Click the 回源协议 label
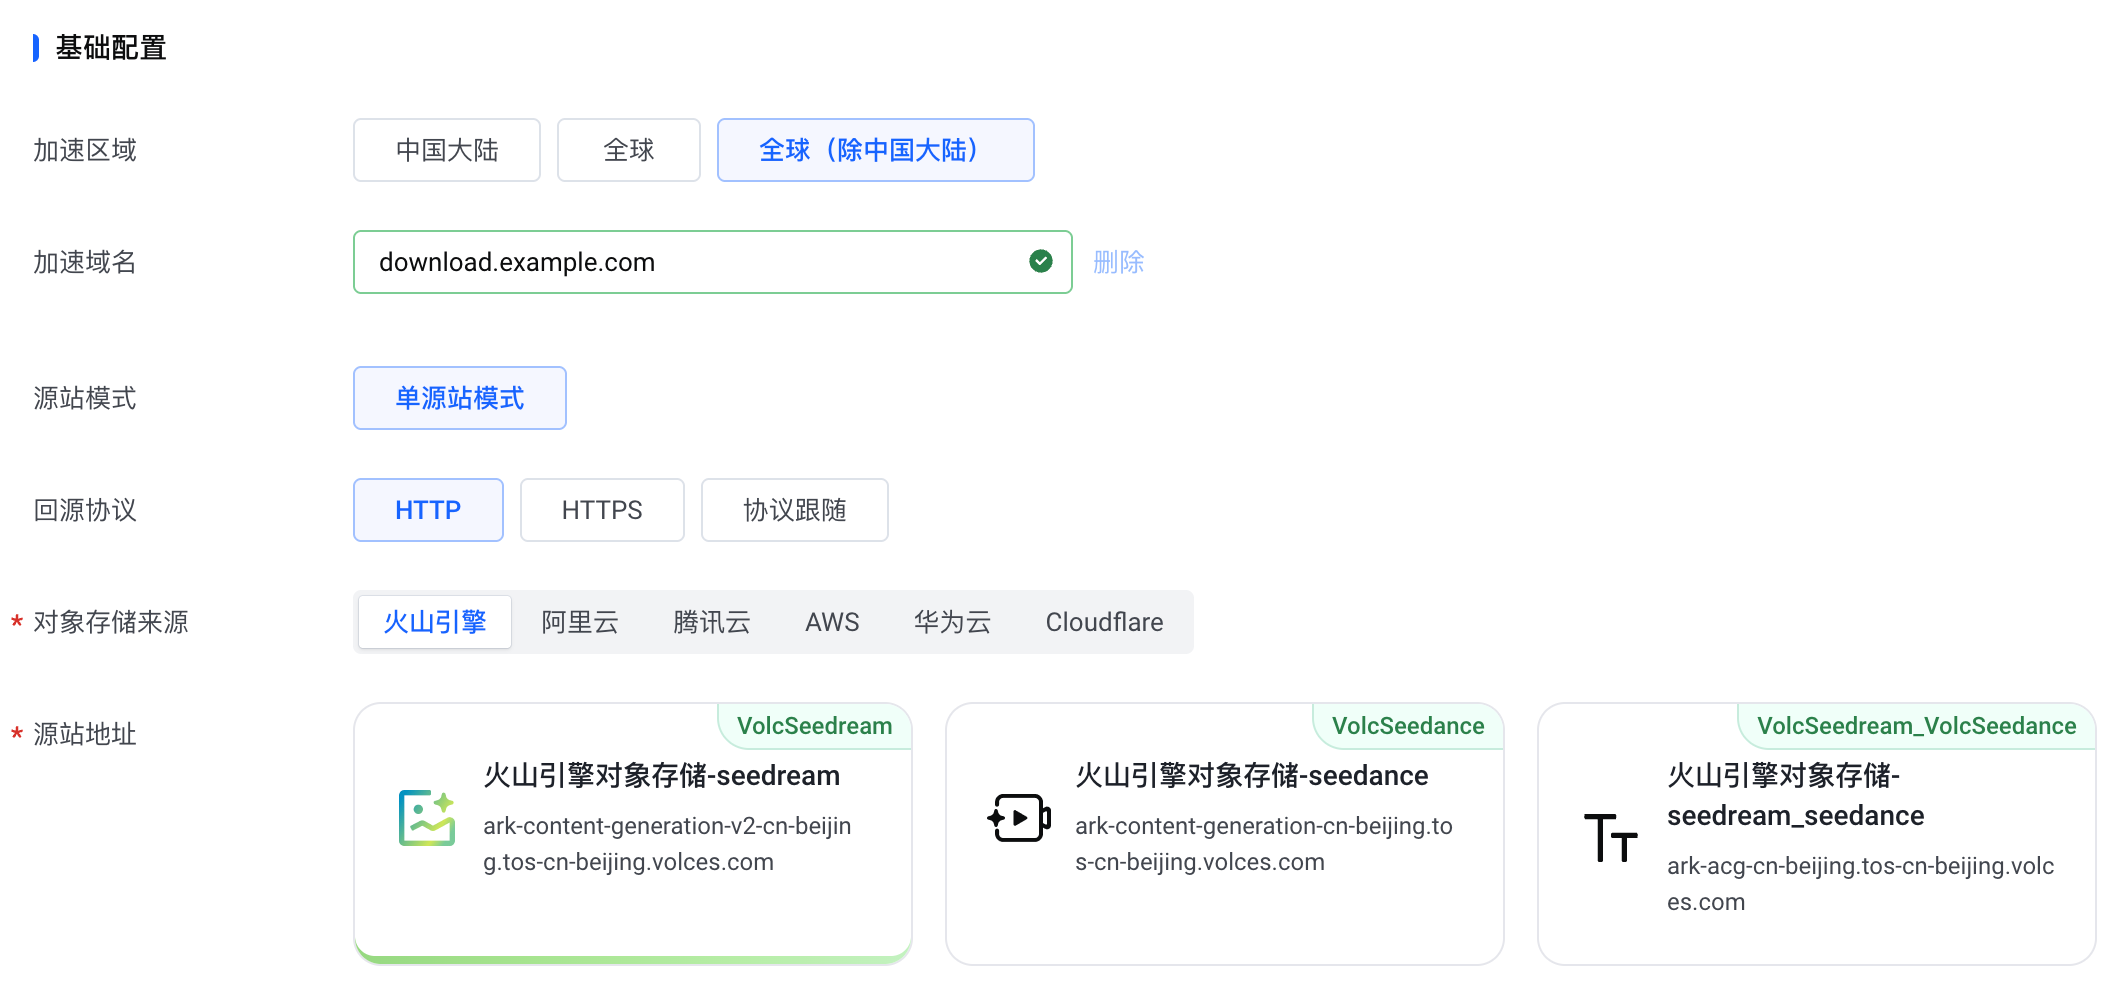 pyautogui.click(x=85, y=510)
